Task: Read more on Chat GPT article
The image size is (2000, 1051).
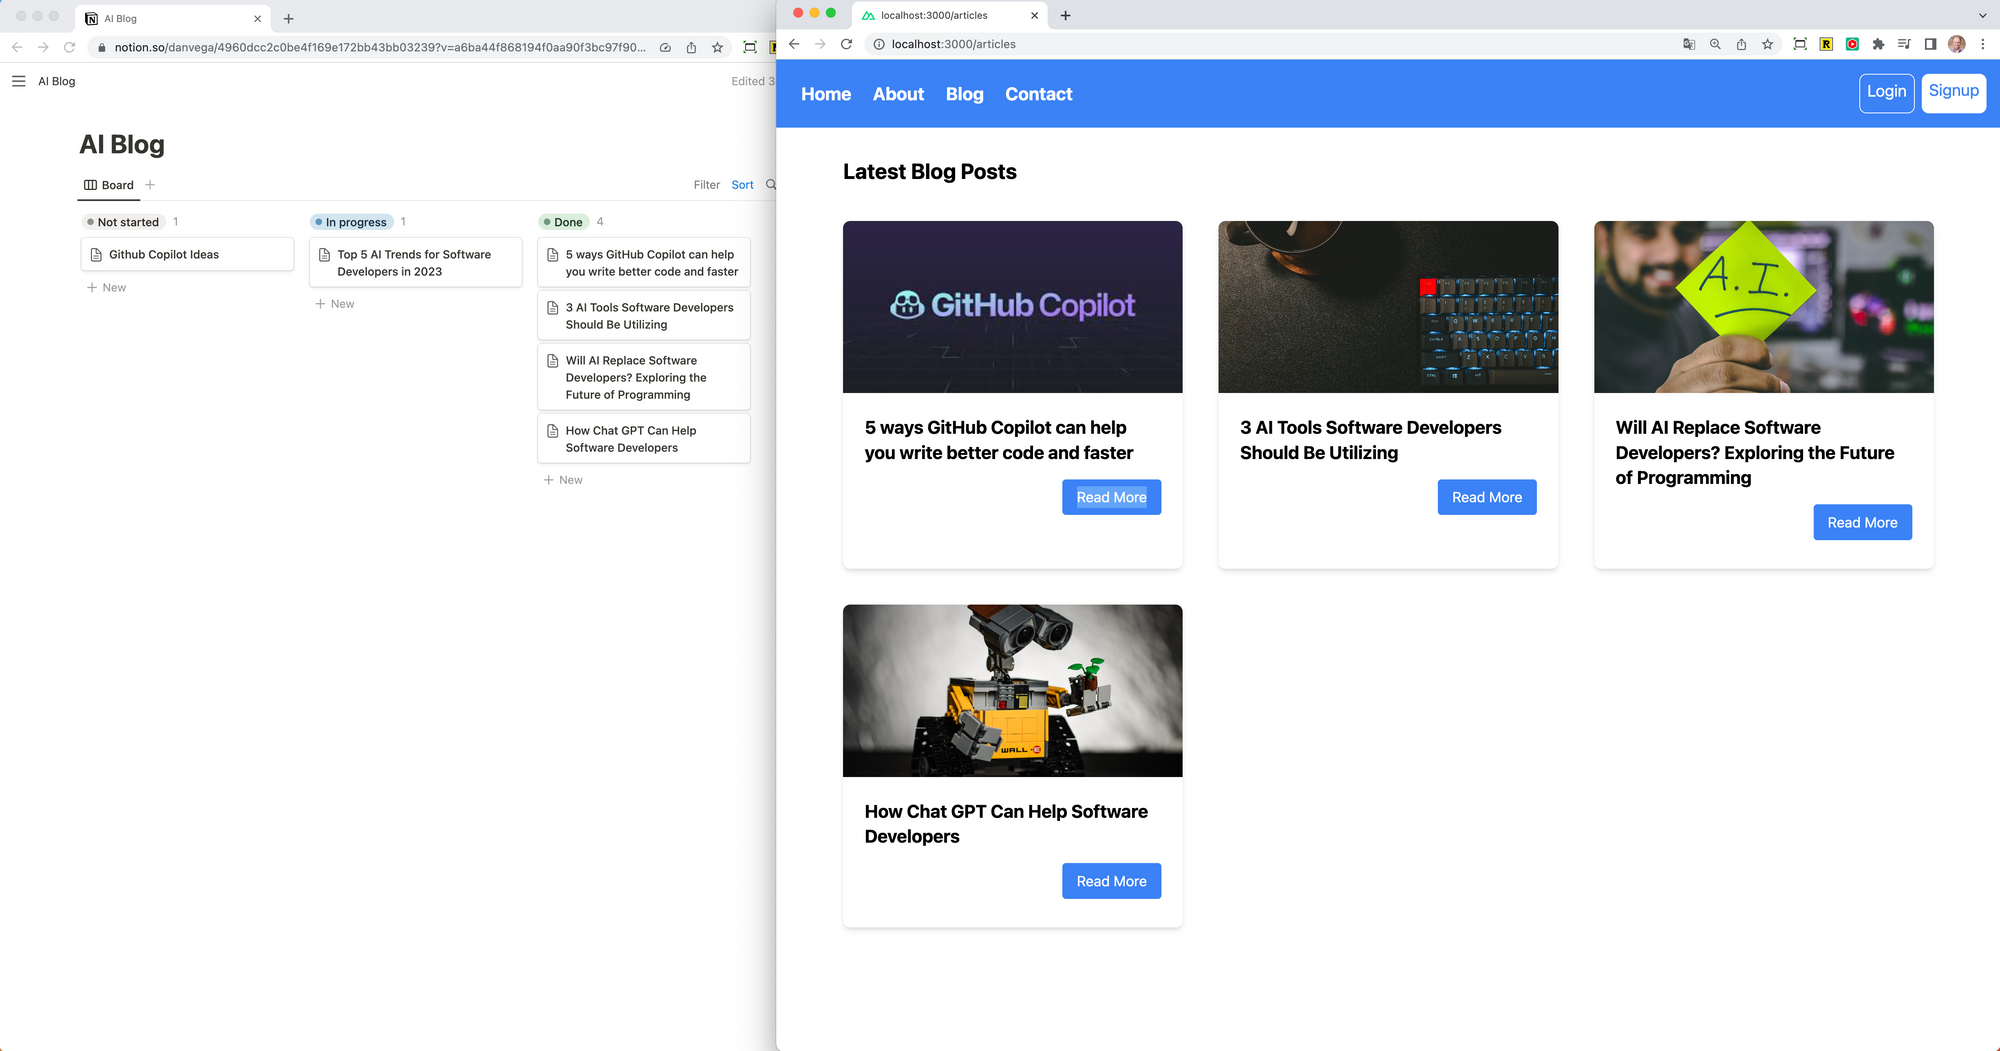Action: click(1111, 881)
